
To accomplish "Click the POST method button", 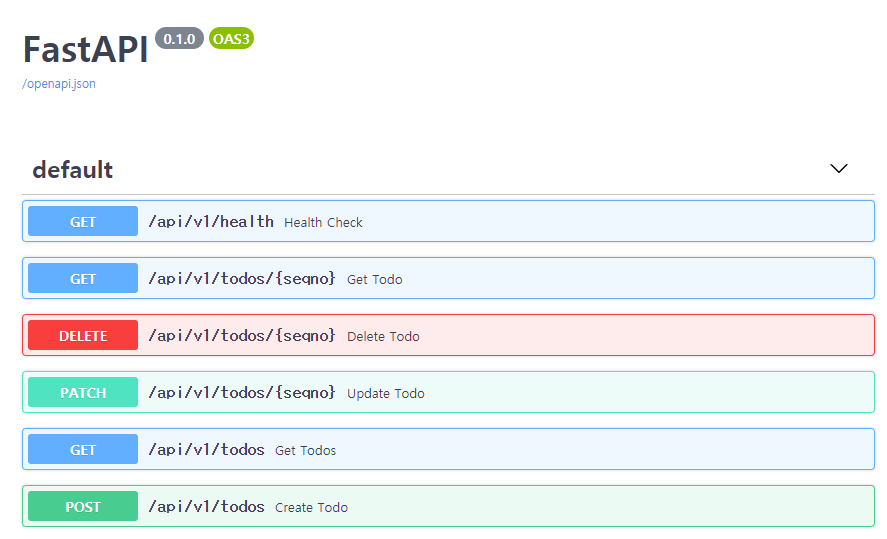I will [83, 506].
